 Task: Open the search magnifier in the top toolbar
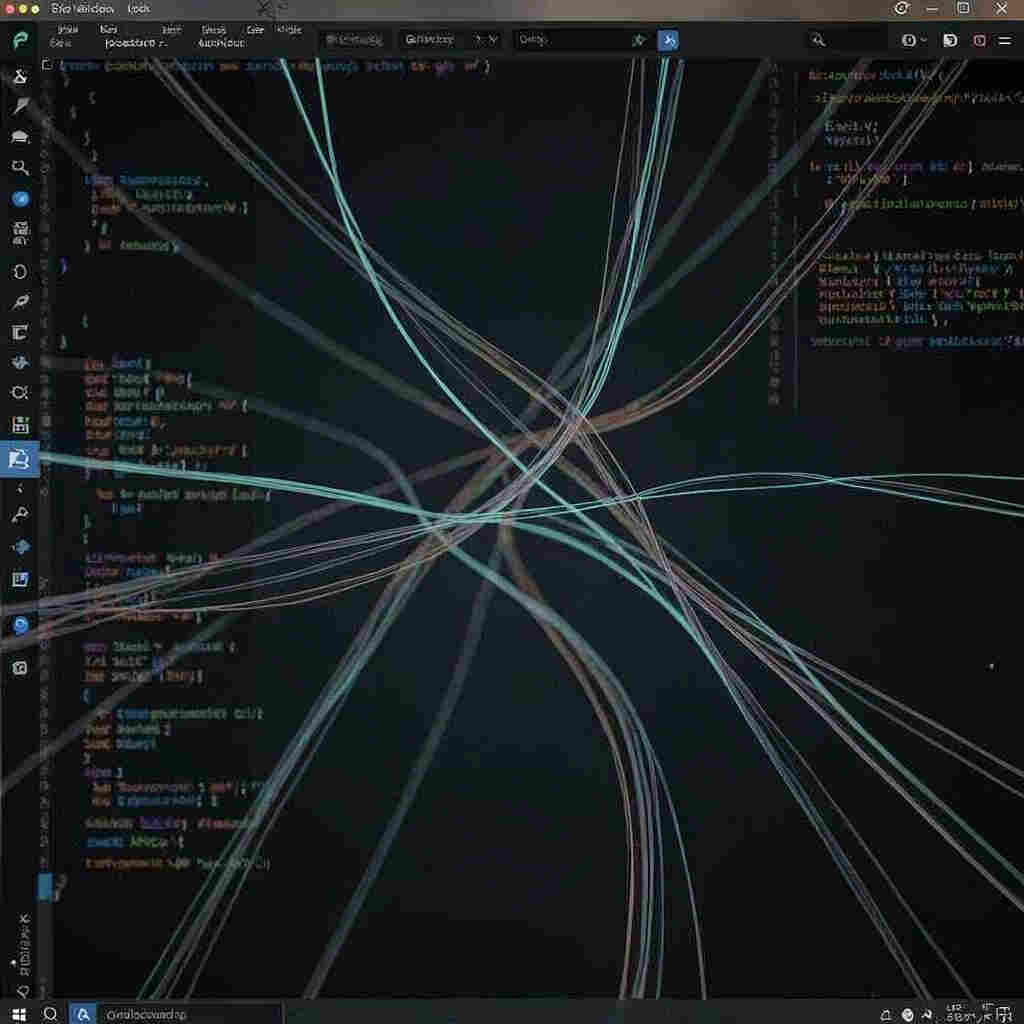click(818, 40)
